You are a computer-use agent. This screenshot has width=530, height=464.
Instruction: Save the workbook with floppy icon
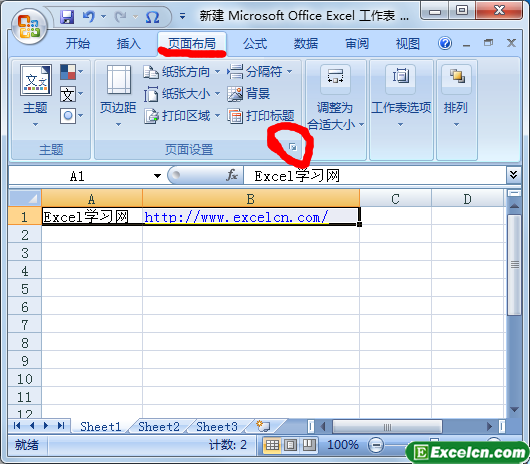click(67, 17)
